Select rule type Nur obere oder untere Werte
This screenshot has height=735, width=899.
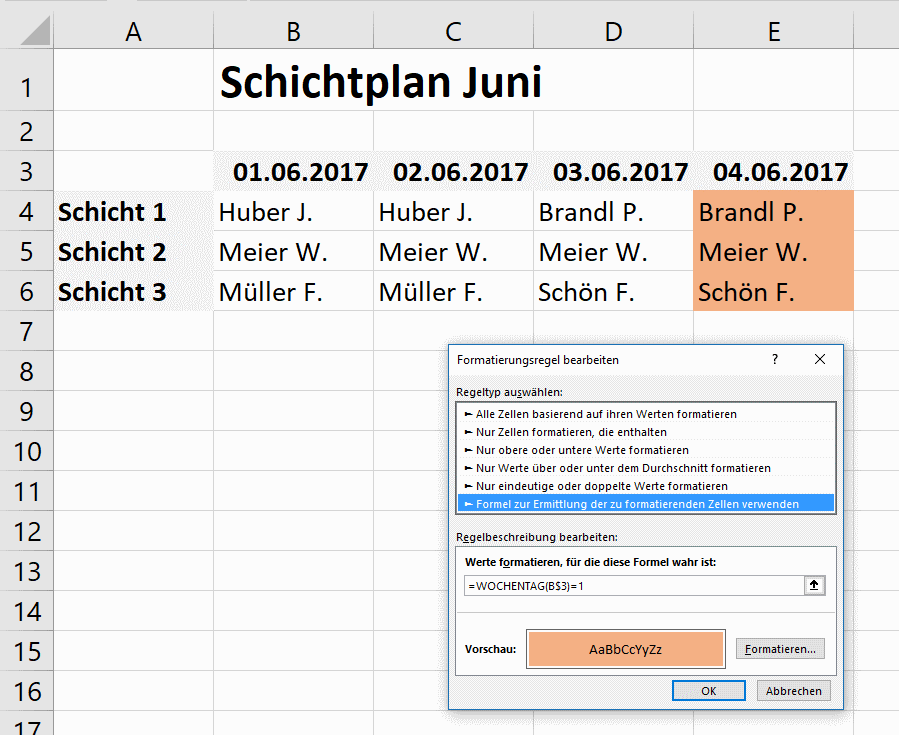[646, 450]
